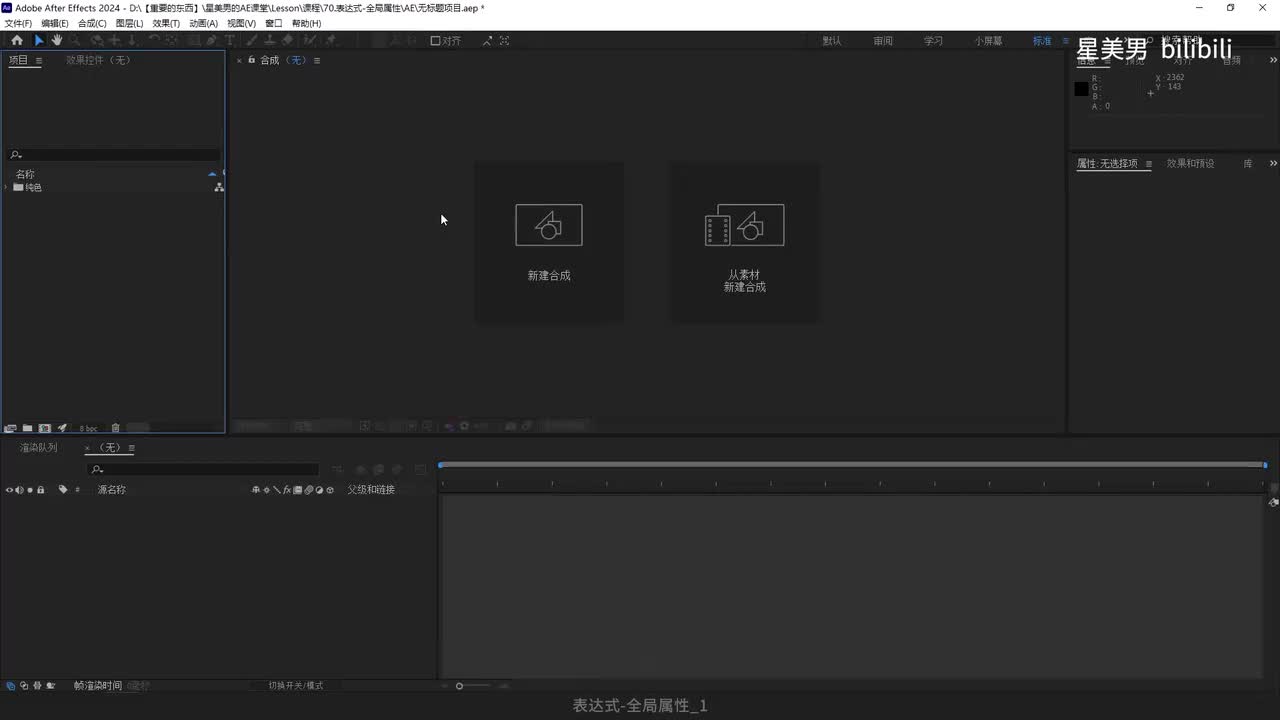The height and width of the screenshot is (720, 1280).
Task: Toggle the Solo column header
Action: 30,490
